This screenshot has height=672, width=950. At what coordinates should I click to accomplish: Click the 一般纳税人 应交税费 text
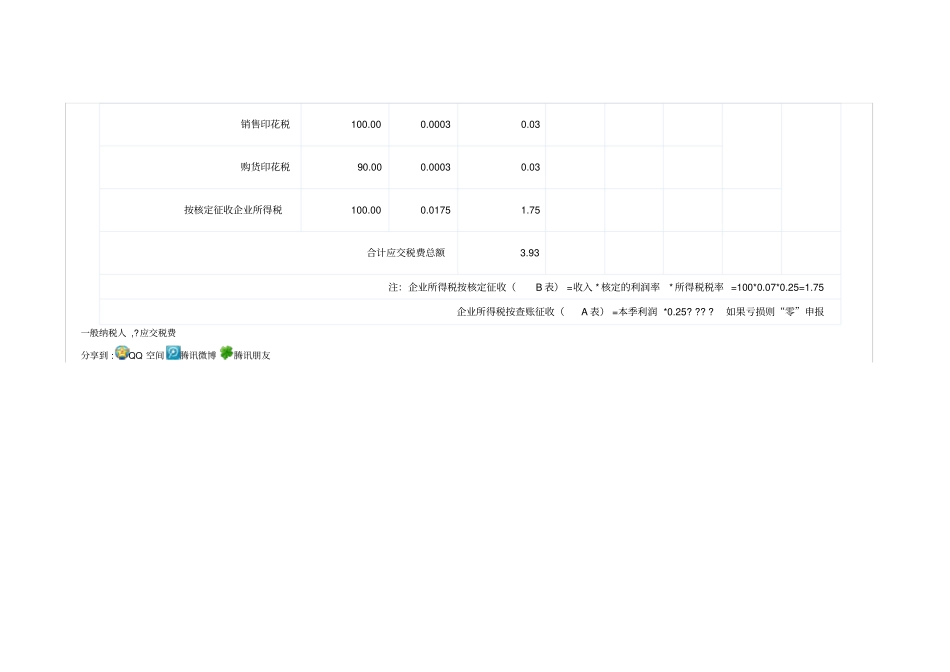128,333
